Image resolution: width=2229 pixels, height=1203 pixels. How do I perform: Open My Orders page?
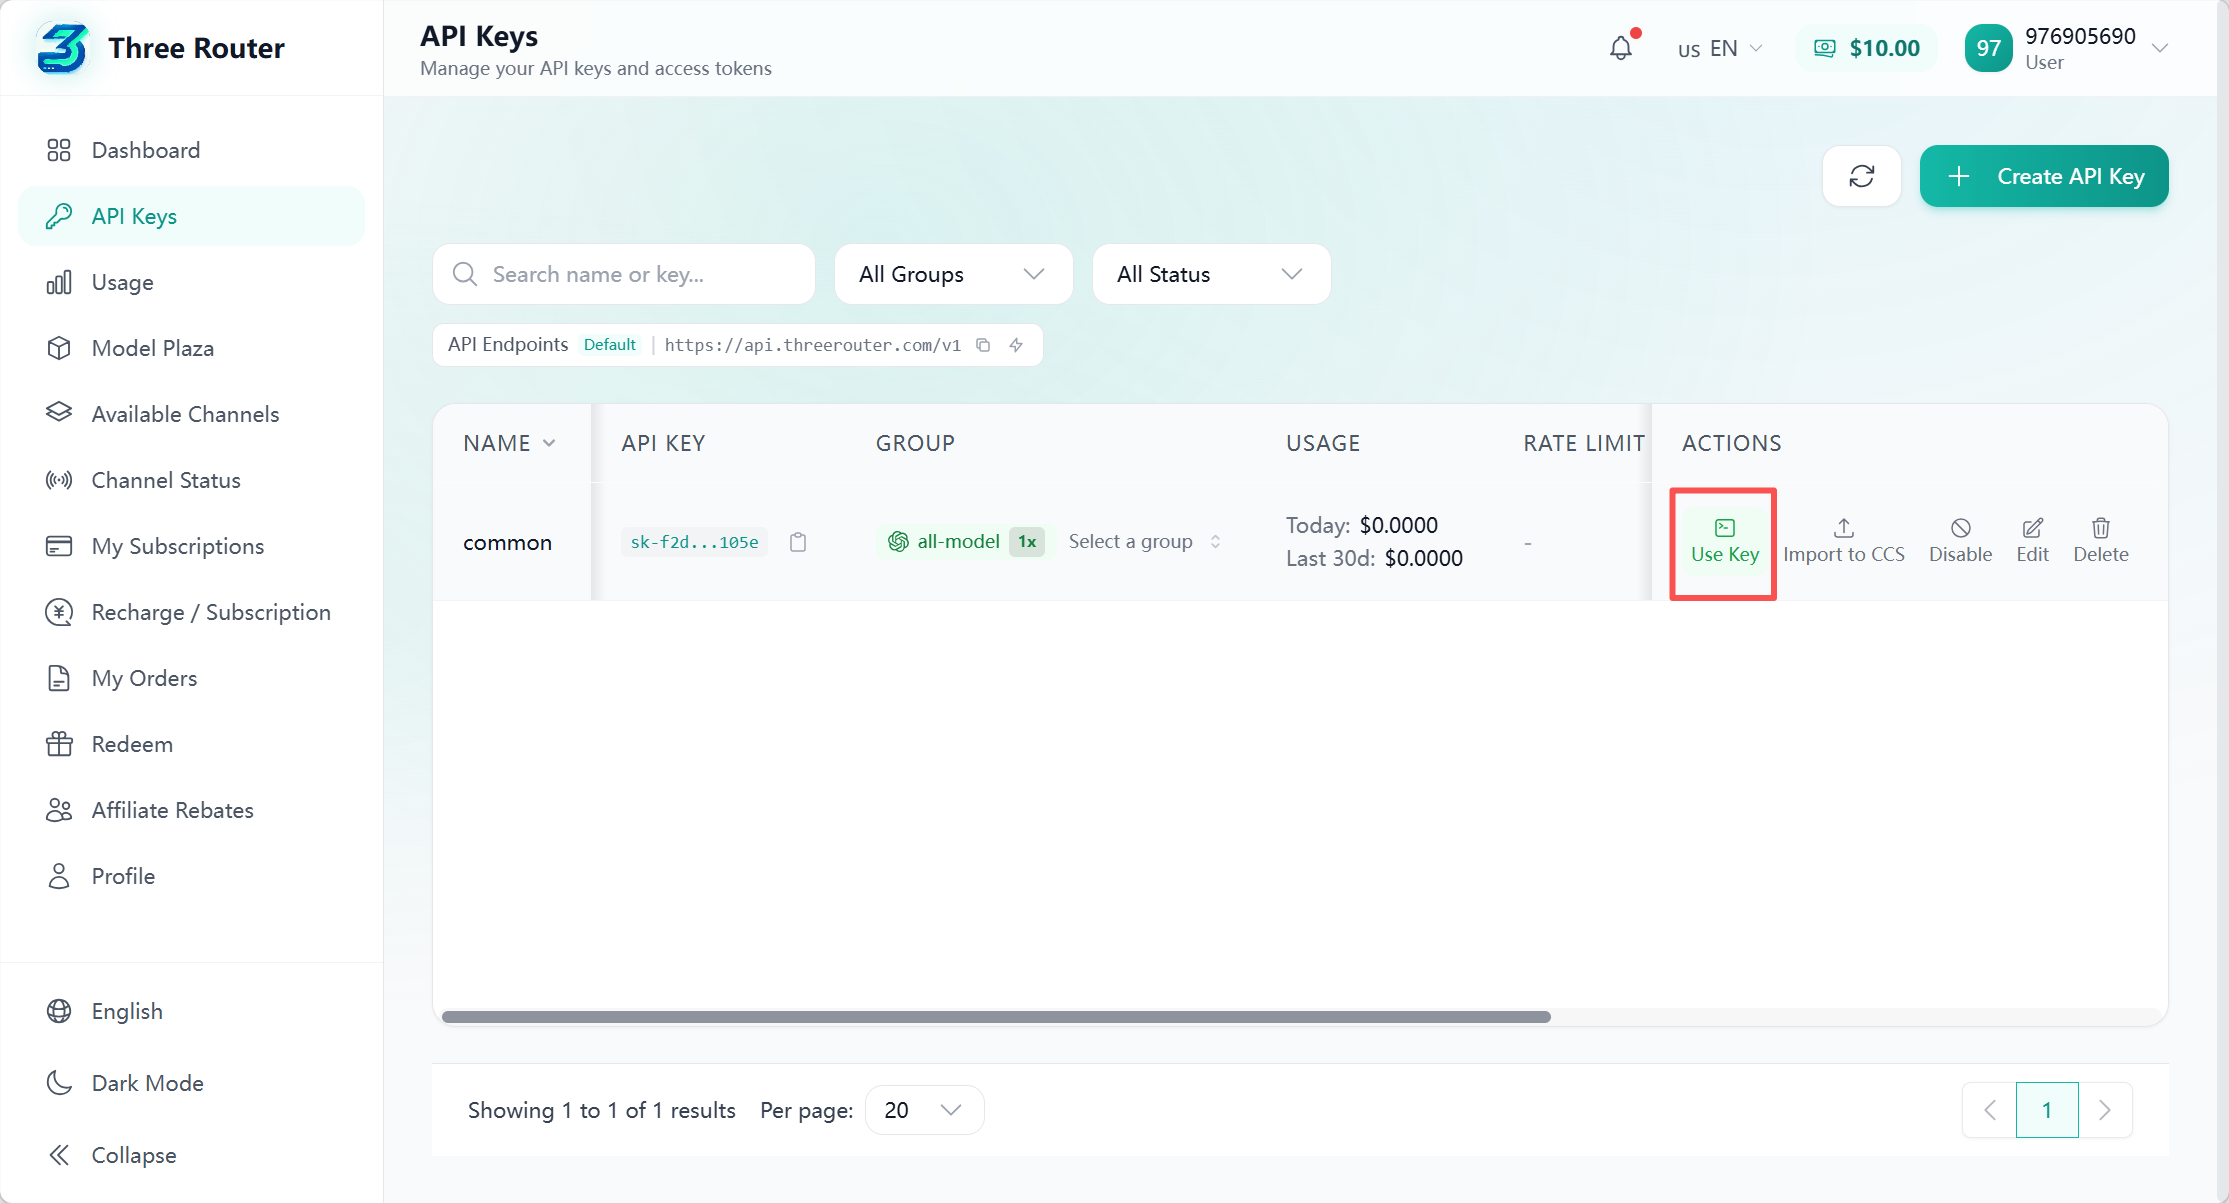point(192,678)
